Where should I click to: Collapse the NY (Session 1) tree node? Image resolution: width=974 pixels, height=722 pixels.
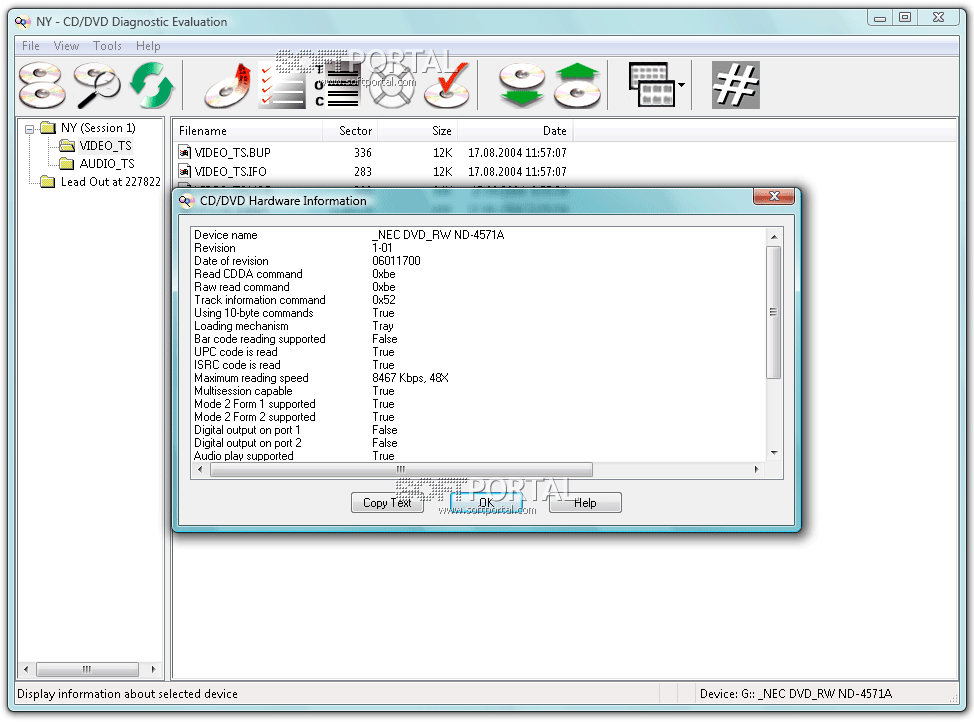tap(29, 129)
